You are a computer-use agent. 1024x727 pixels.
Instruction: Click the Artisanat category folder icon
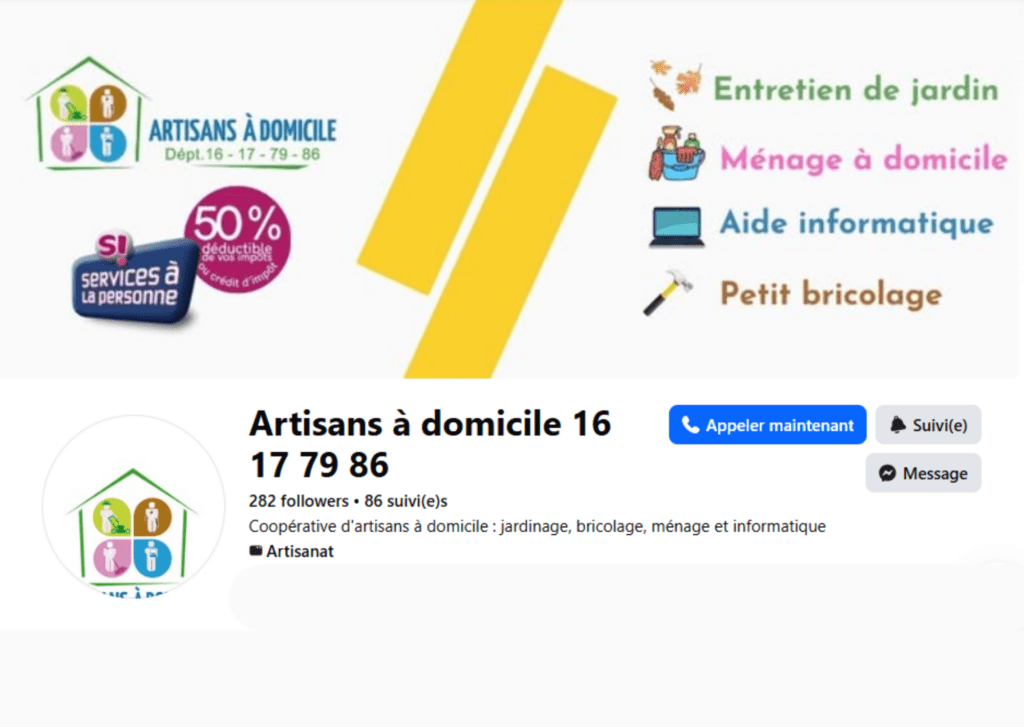(x=256, y=551)
